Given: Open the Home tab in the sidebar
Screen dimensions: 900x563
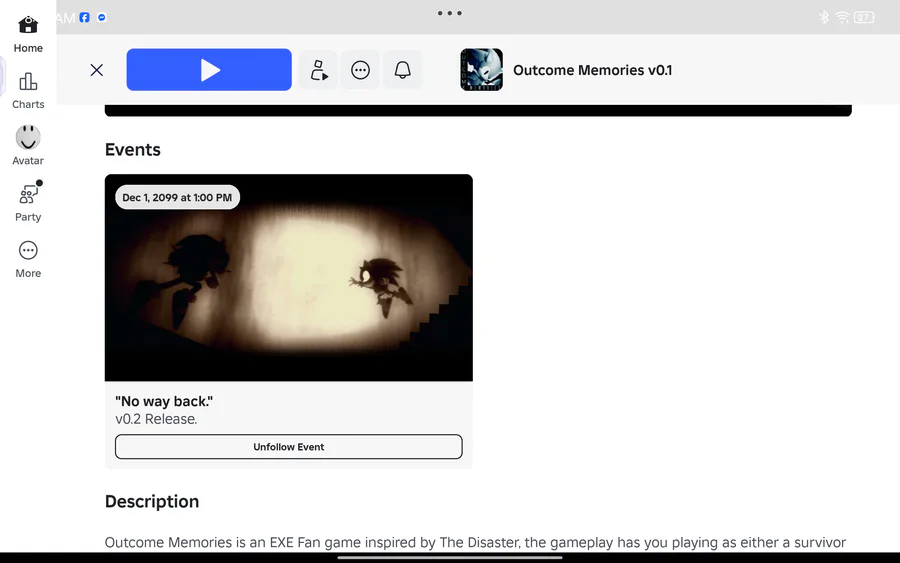Looking at the screenshot, I should [x=28, y=34].
